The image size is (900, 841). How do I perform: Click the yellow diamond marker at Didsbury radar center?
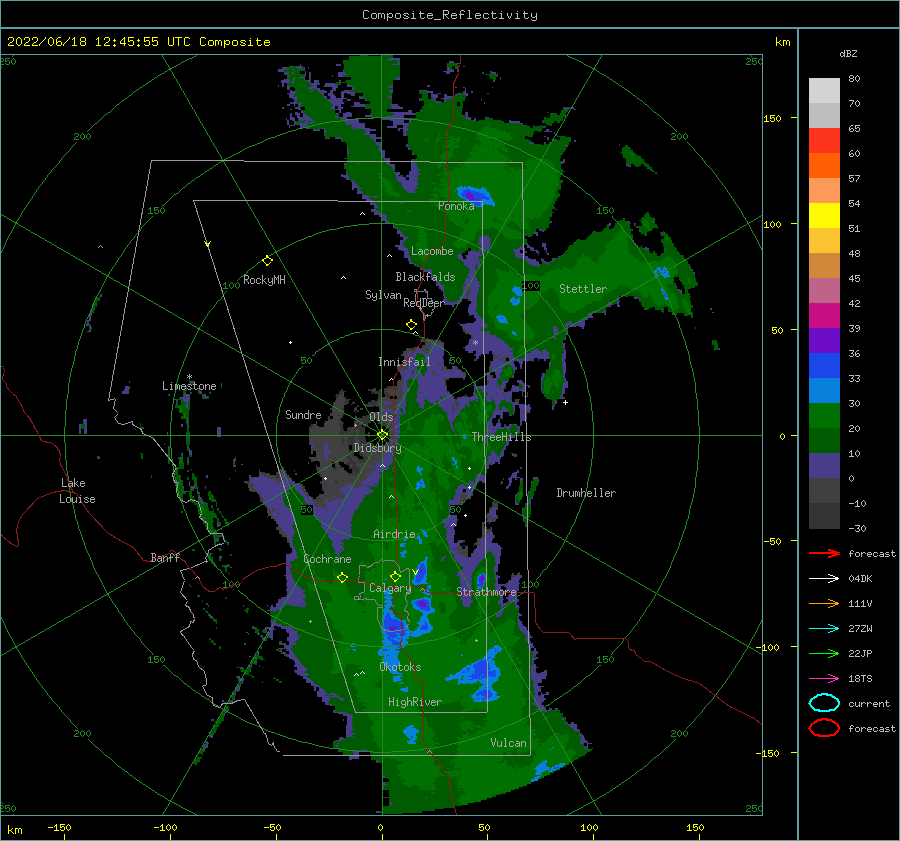[x=383, y=435]
